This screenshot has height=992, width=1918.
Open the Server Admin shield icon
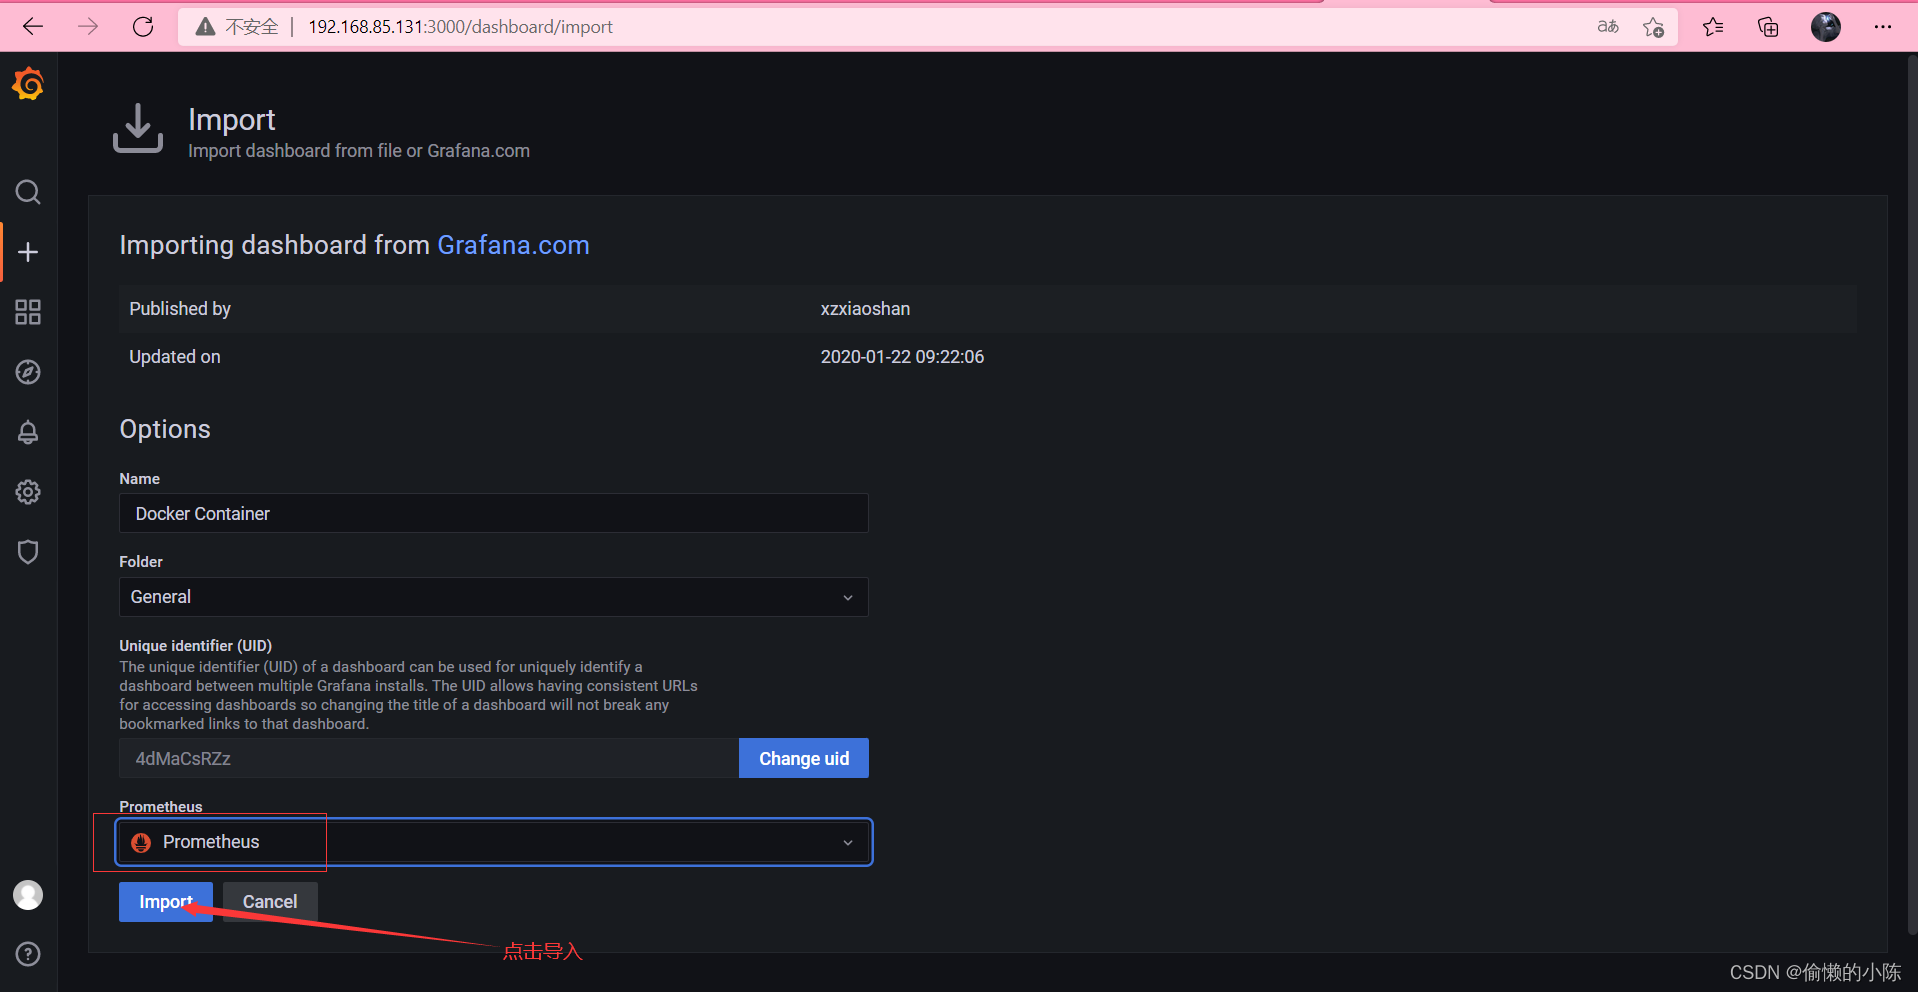tap(28, 552)
